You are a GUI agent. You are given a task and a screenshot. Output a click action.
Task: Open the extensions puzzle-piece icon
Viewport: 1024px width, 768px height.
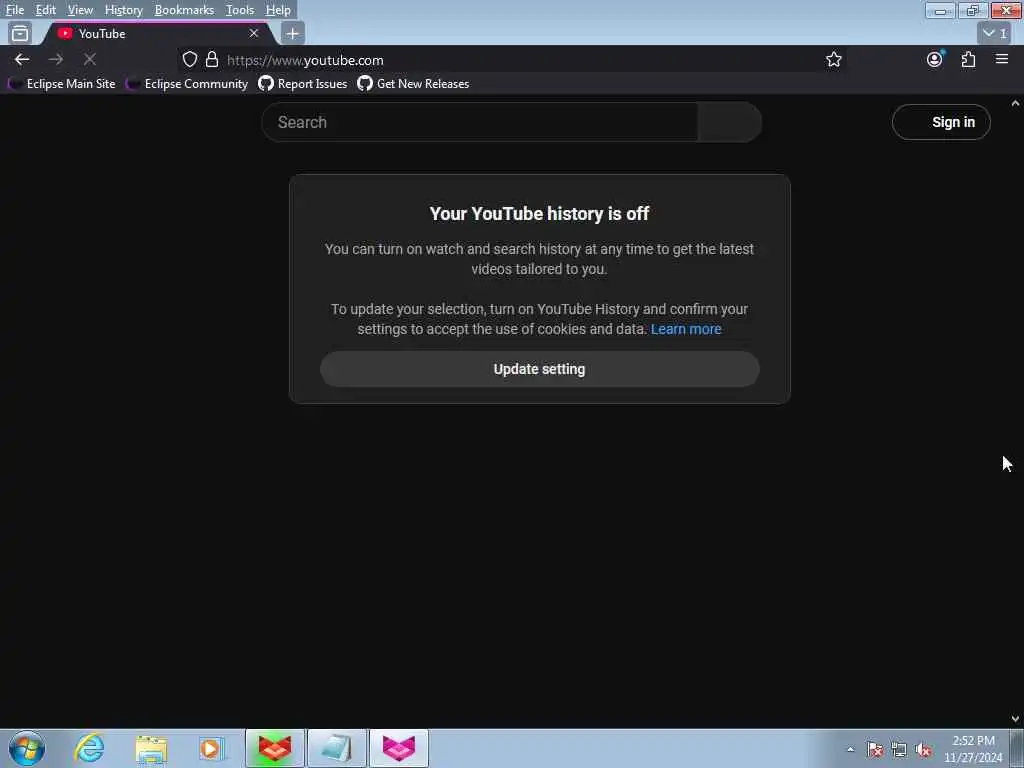(968, 59)
